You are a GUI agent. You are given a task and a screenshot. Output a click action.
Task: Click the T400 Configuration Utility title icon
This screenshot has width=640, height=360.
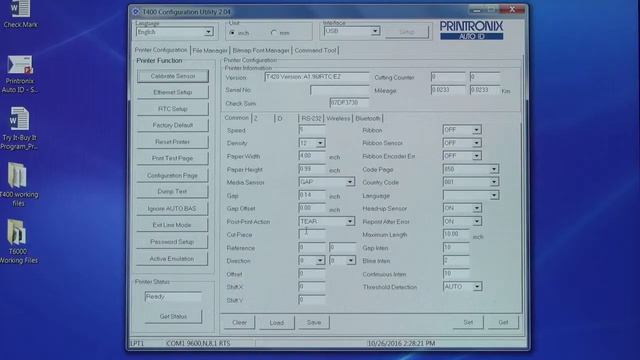coord(136,12)
